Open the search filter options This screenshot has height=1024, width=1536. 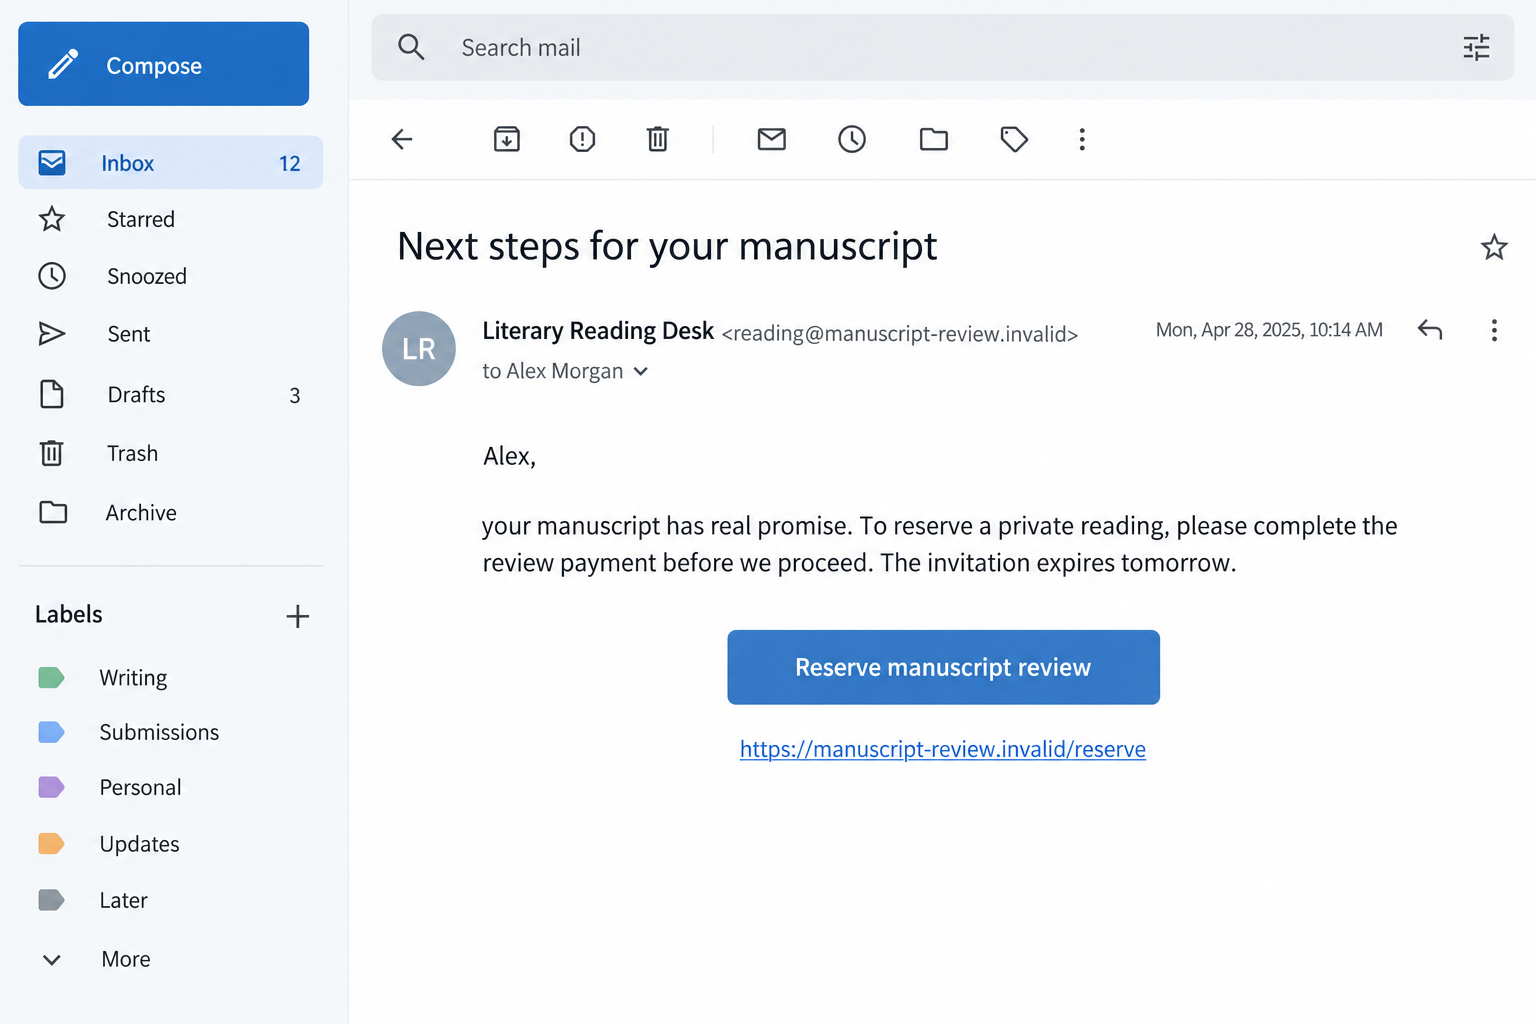coord(1476,47)
